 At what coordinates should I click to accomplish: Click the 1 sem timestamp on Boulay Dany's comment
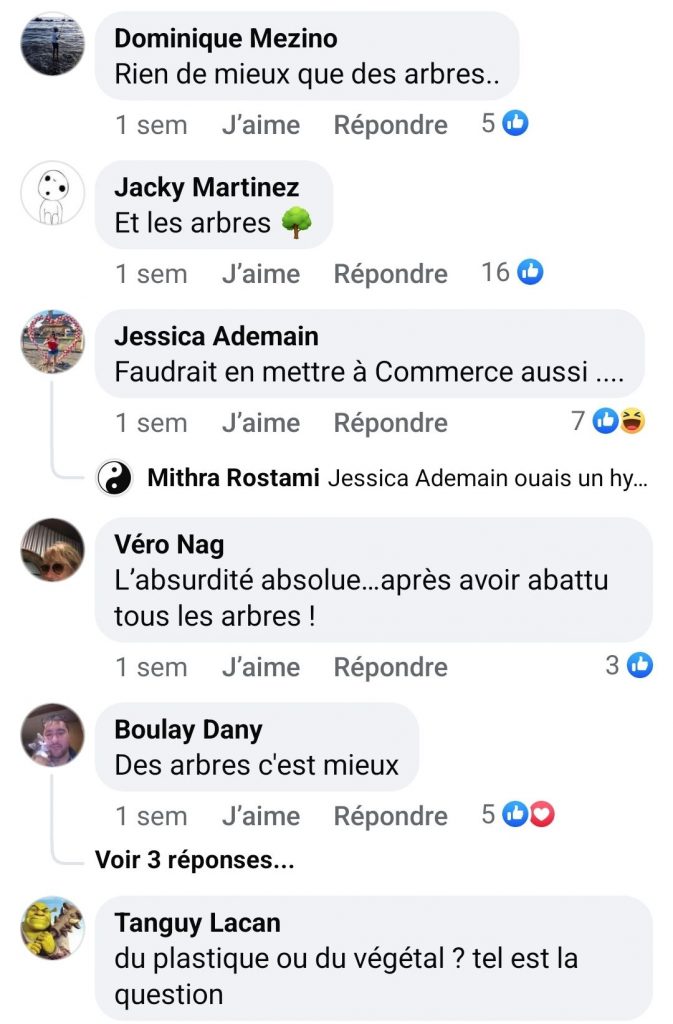point(151,816)
